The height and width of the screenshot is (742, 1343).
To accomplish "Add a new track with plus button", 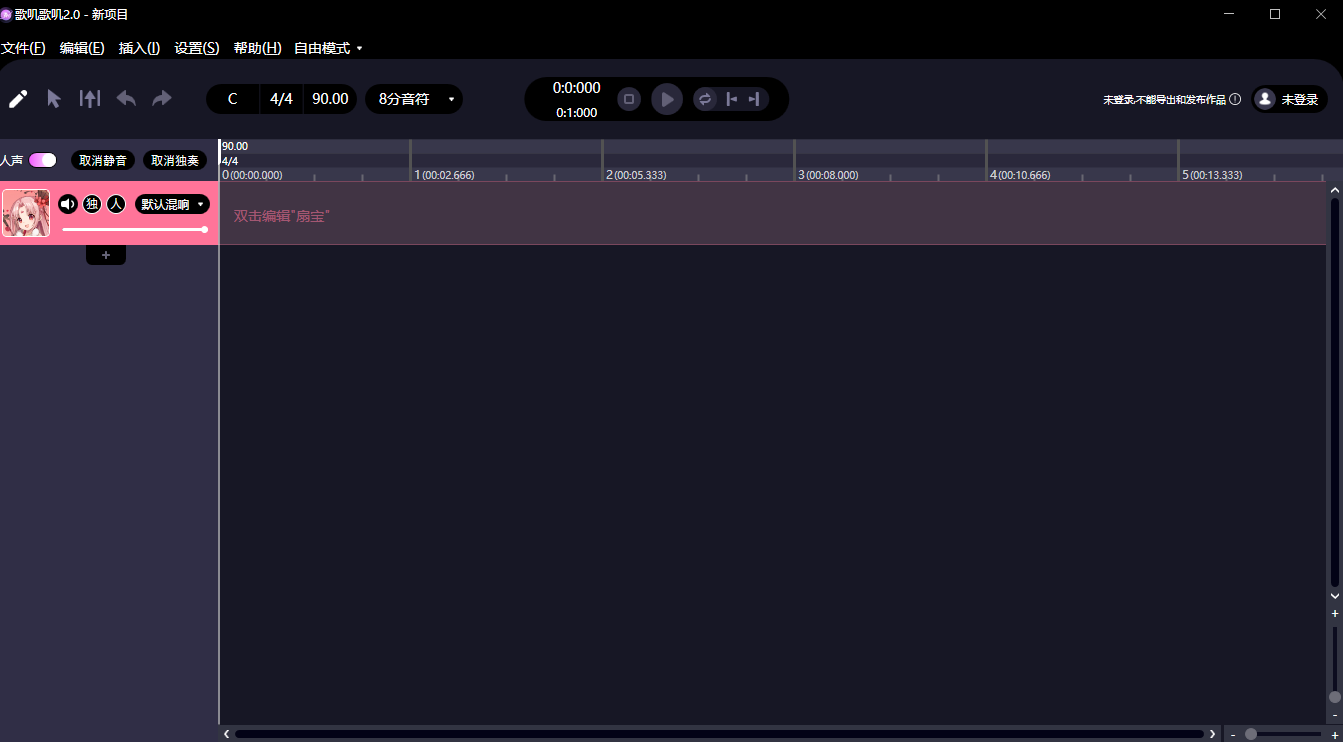I will [x=106, y=255].
